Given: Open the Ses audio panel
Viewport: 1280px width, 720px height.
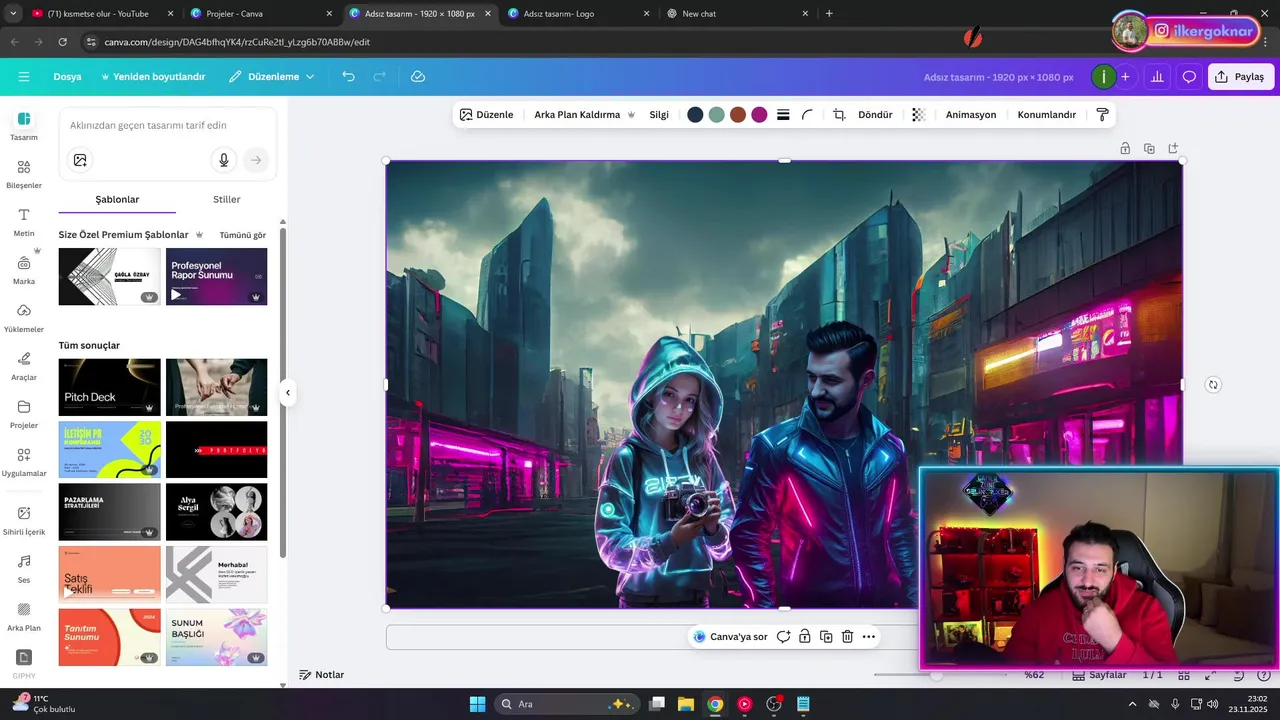Looking at the screenshot, I should click(x=24, y=567).
